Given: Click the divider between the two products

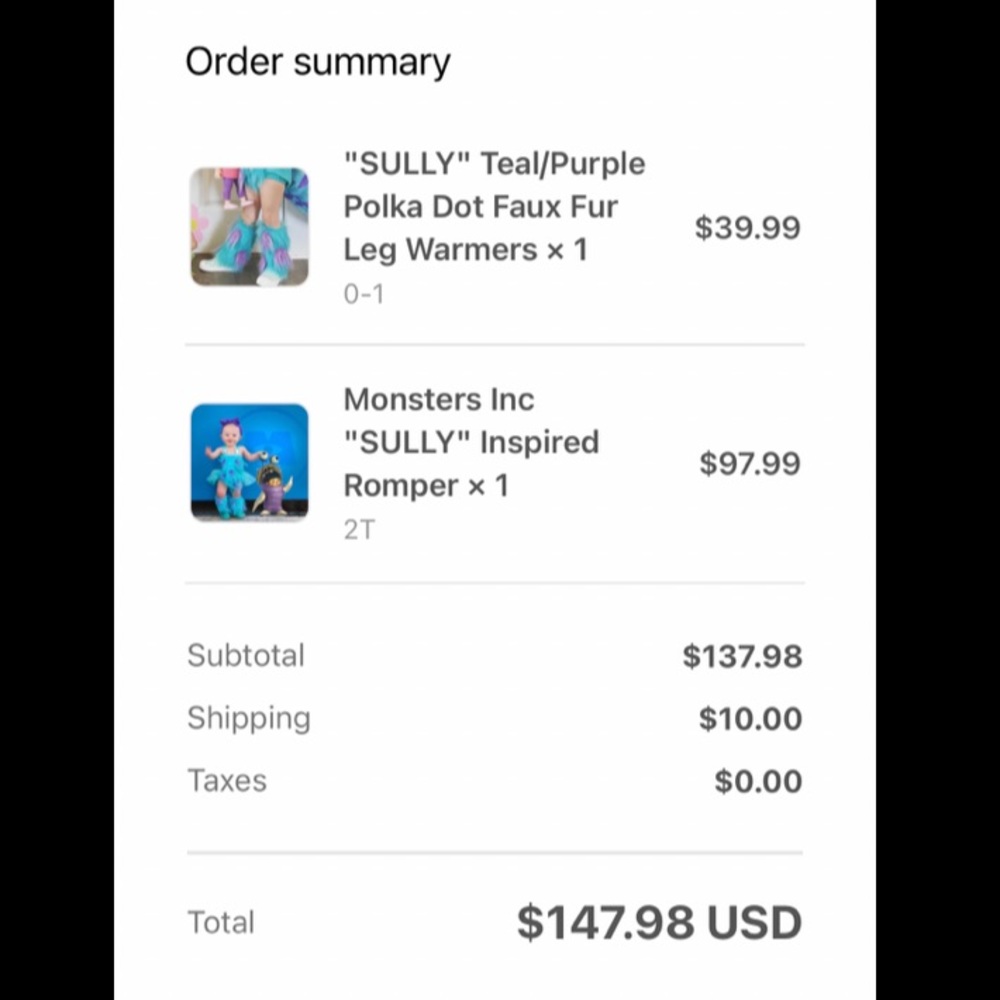Looking at the screenshot, I should click(494, 345).
